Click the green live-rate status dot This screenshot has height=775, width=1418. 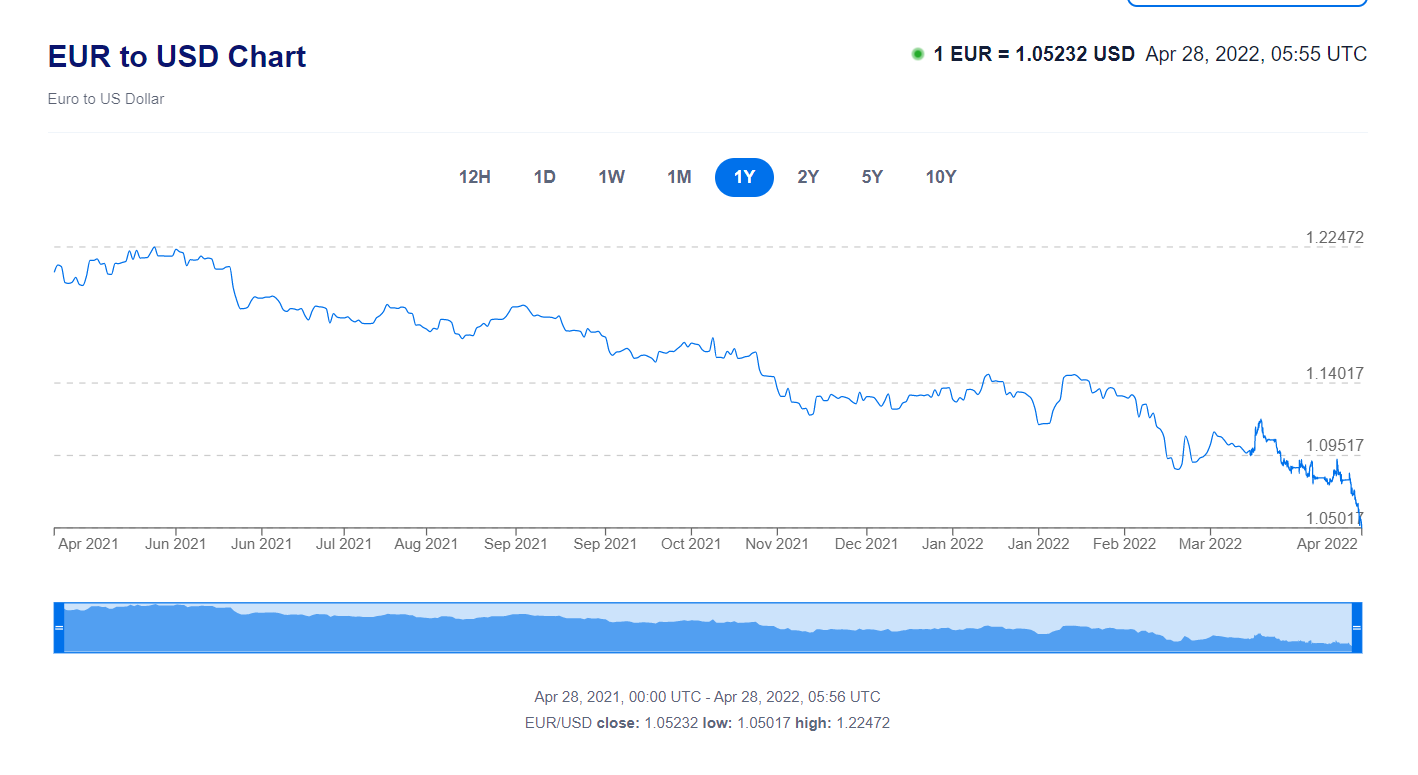click(918, 54)
